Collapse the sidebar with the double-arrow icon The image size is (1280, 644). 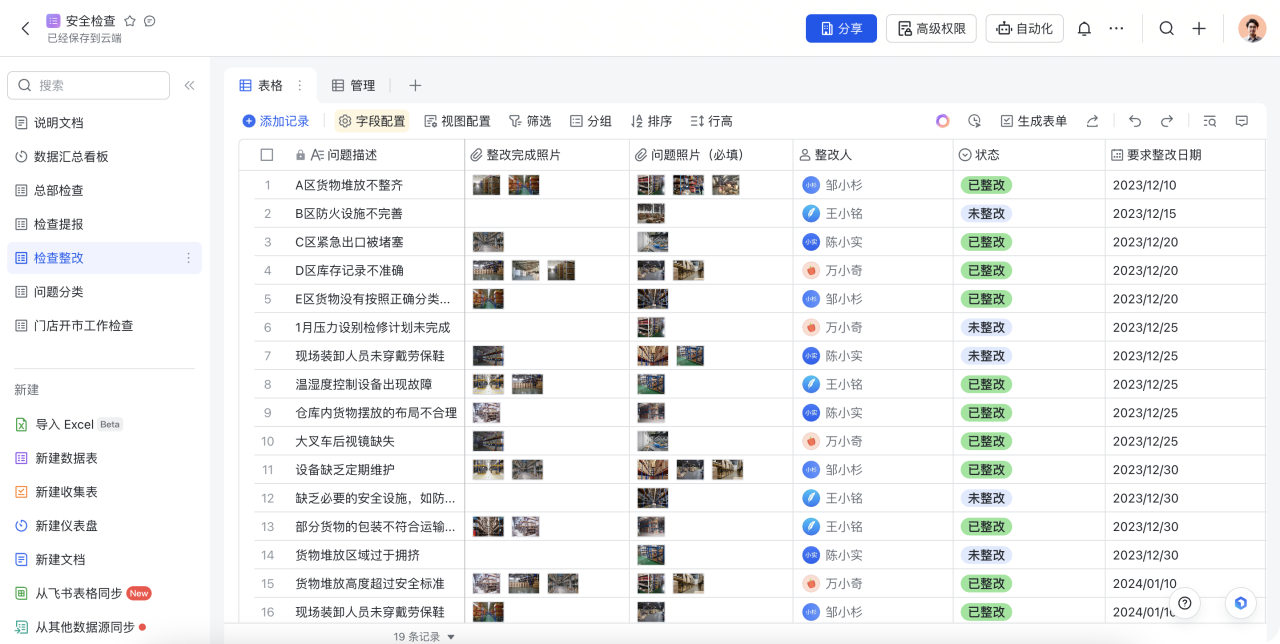click(x=189, y=85)
